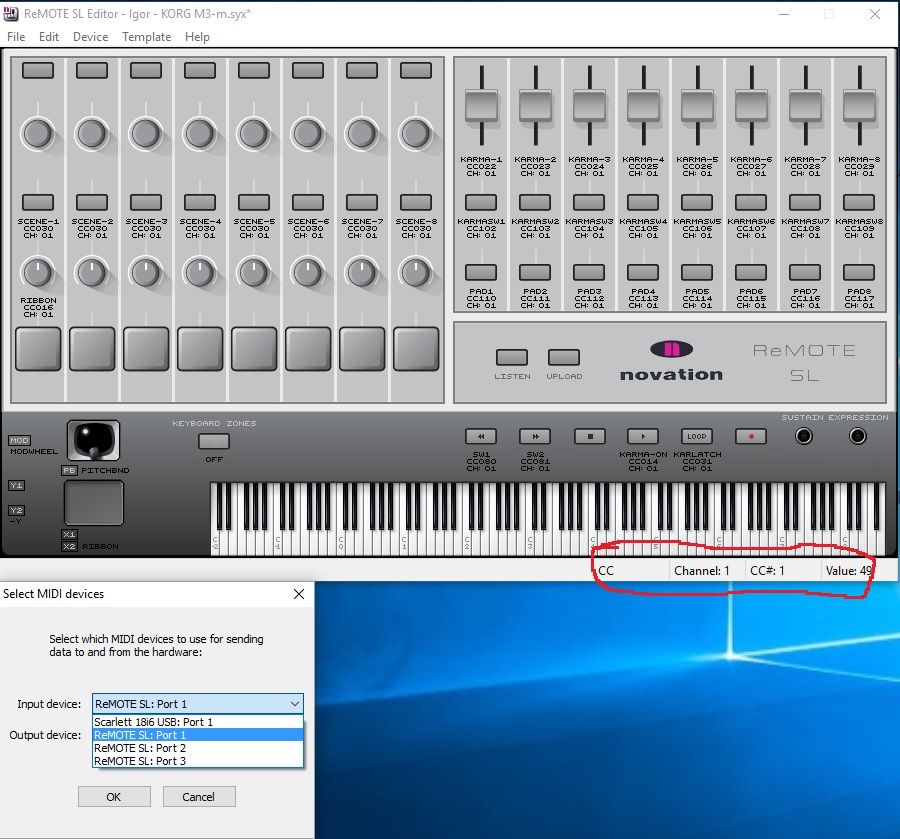This screenshot has width=900, height=839.
Task: Open the Input device combo box
Action: pos(197,704)
